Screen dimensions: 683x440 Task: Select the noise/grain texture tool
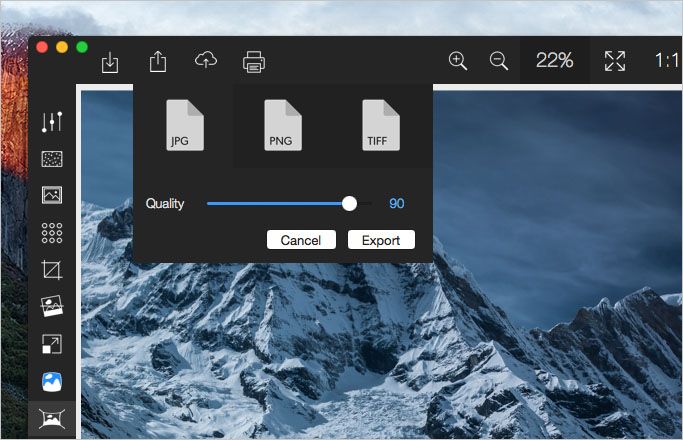coord(52,159)
